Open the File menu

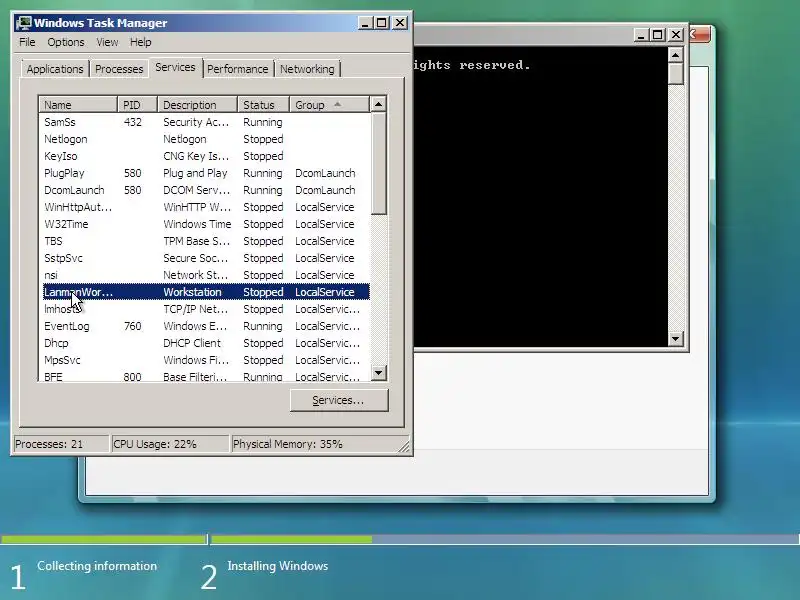[27, 42]
